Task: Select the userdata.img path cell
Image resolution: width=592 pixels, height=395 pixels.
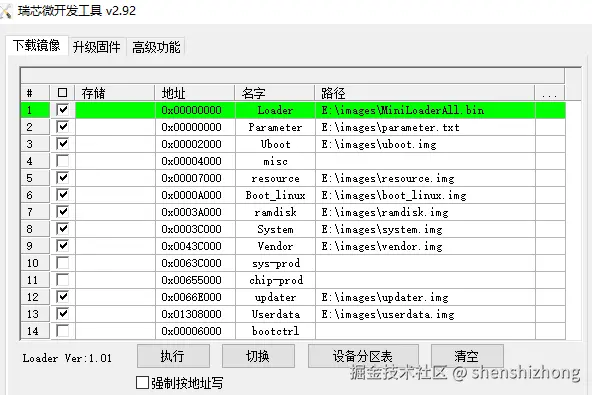Action: [426, 314]
